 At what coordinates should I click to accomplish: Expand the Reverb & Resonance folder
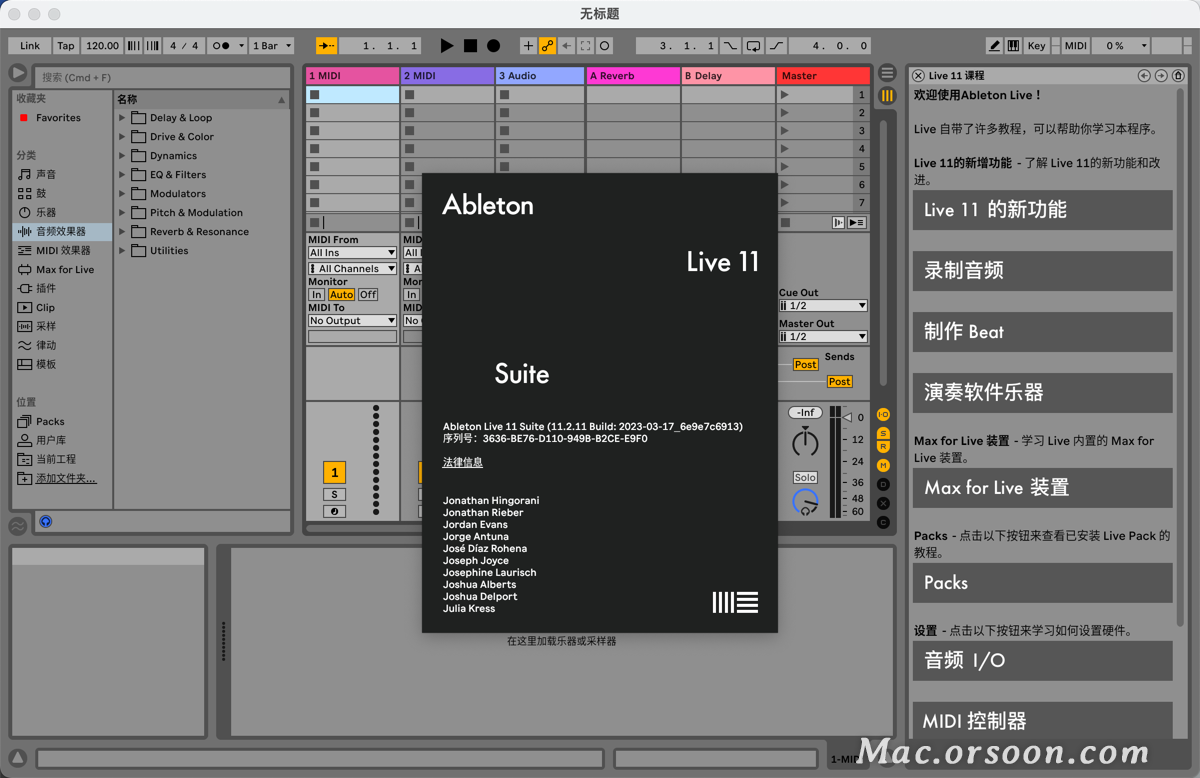tap(123, 231)
